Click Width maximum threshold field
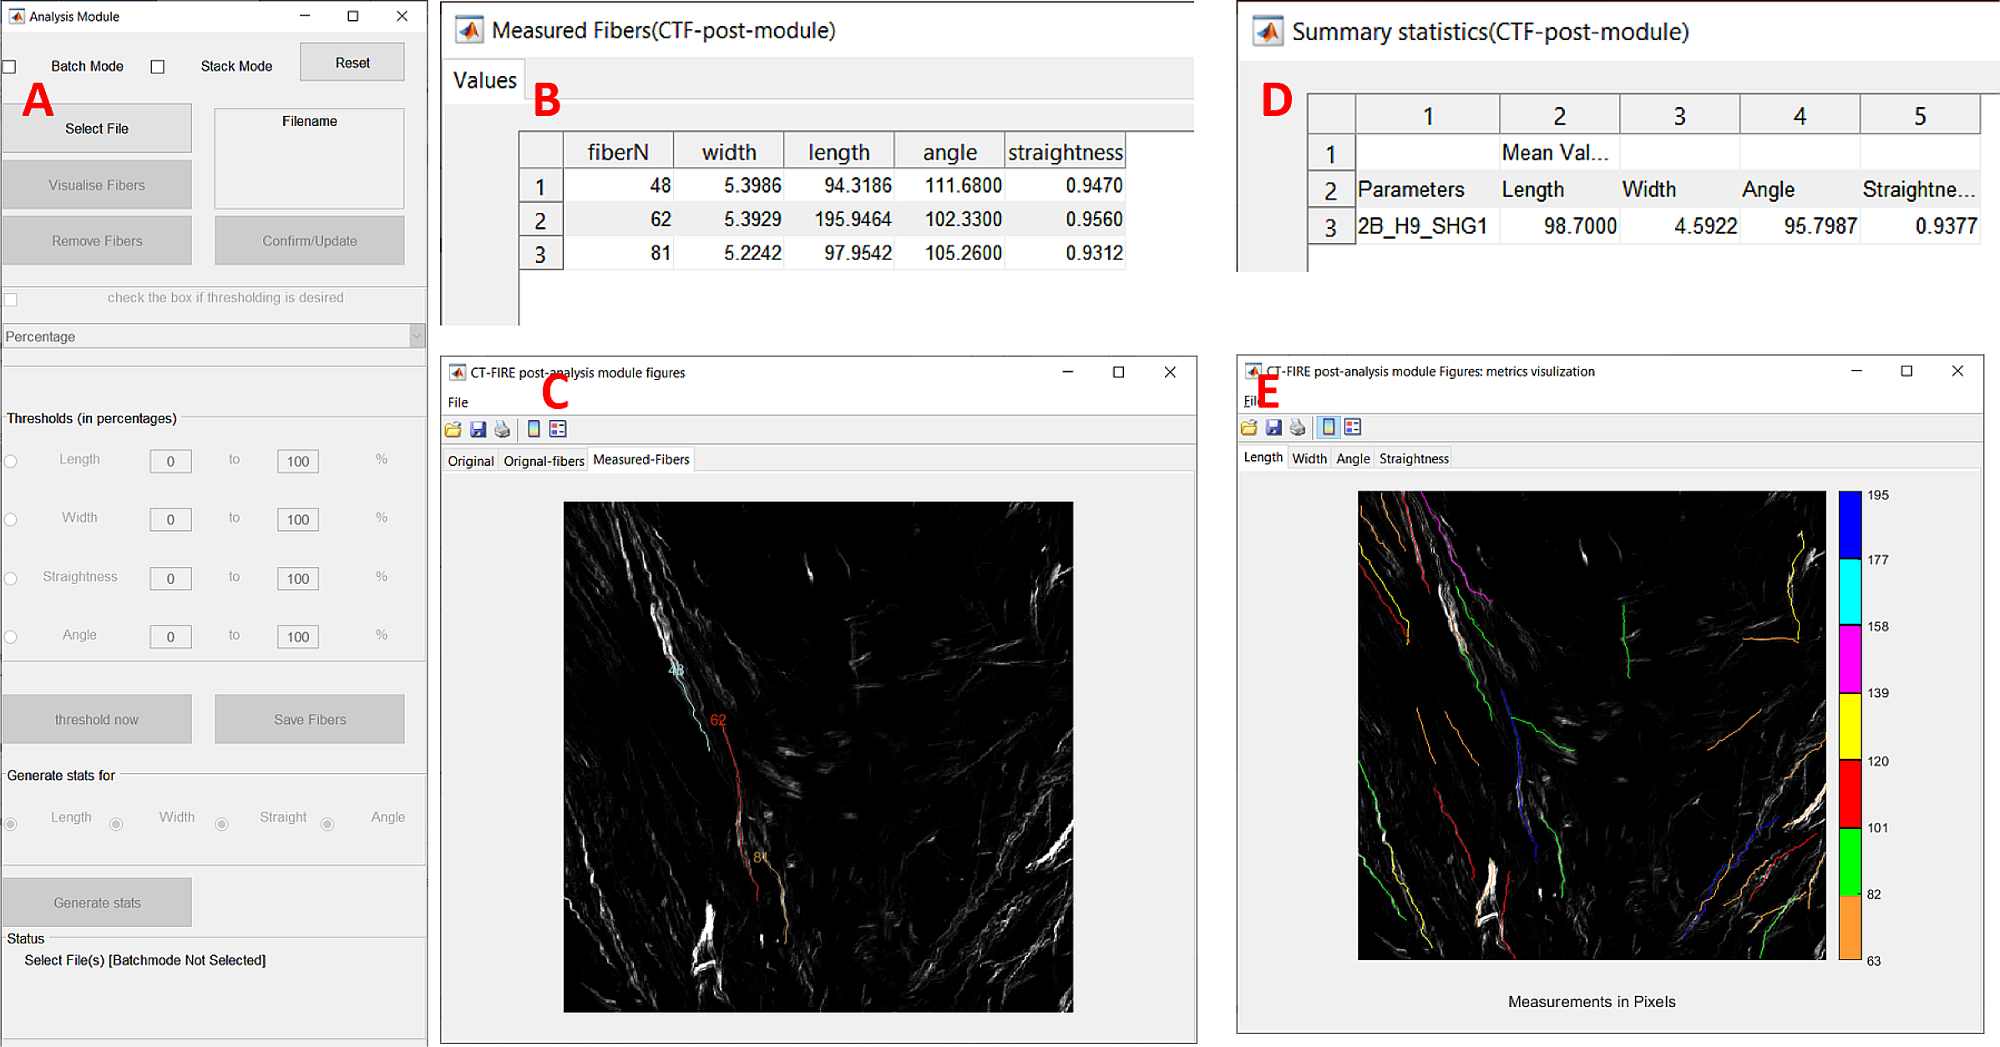The width and height of the screenshot is (2000, 1047). click(298, 519)
